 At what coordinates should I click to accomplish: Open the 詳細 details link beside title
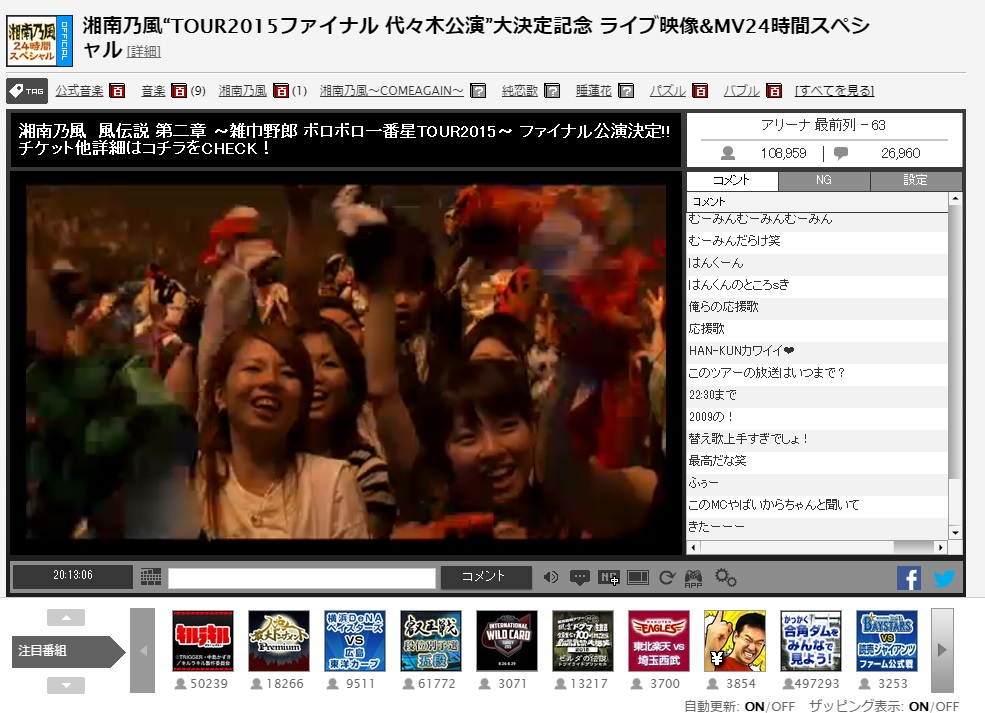(143, 51)
